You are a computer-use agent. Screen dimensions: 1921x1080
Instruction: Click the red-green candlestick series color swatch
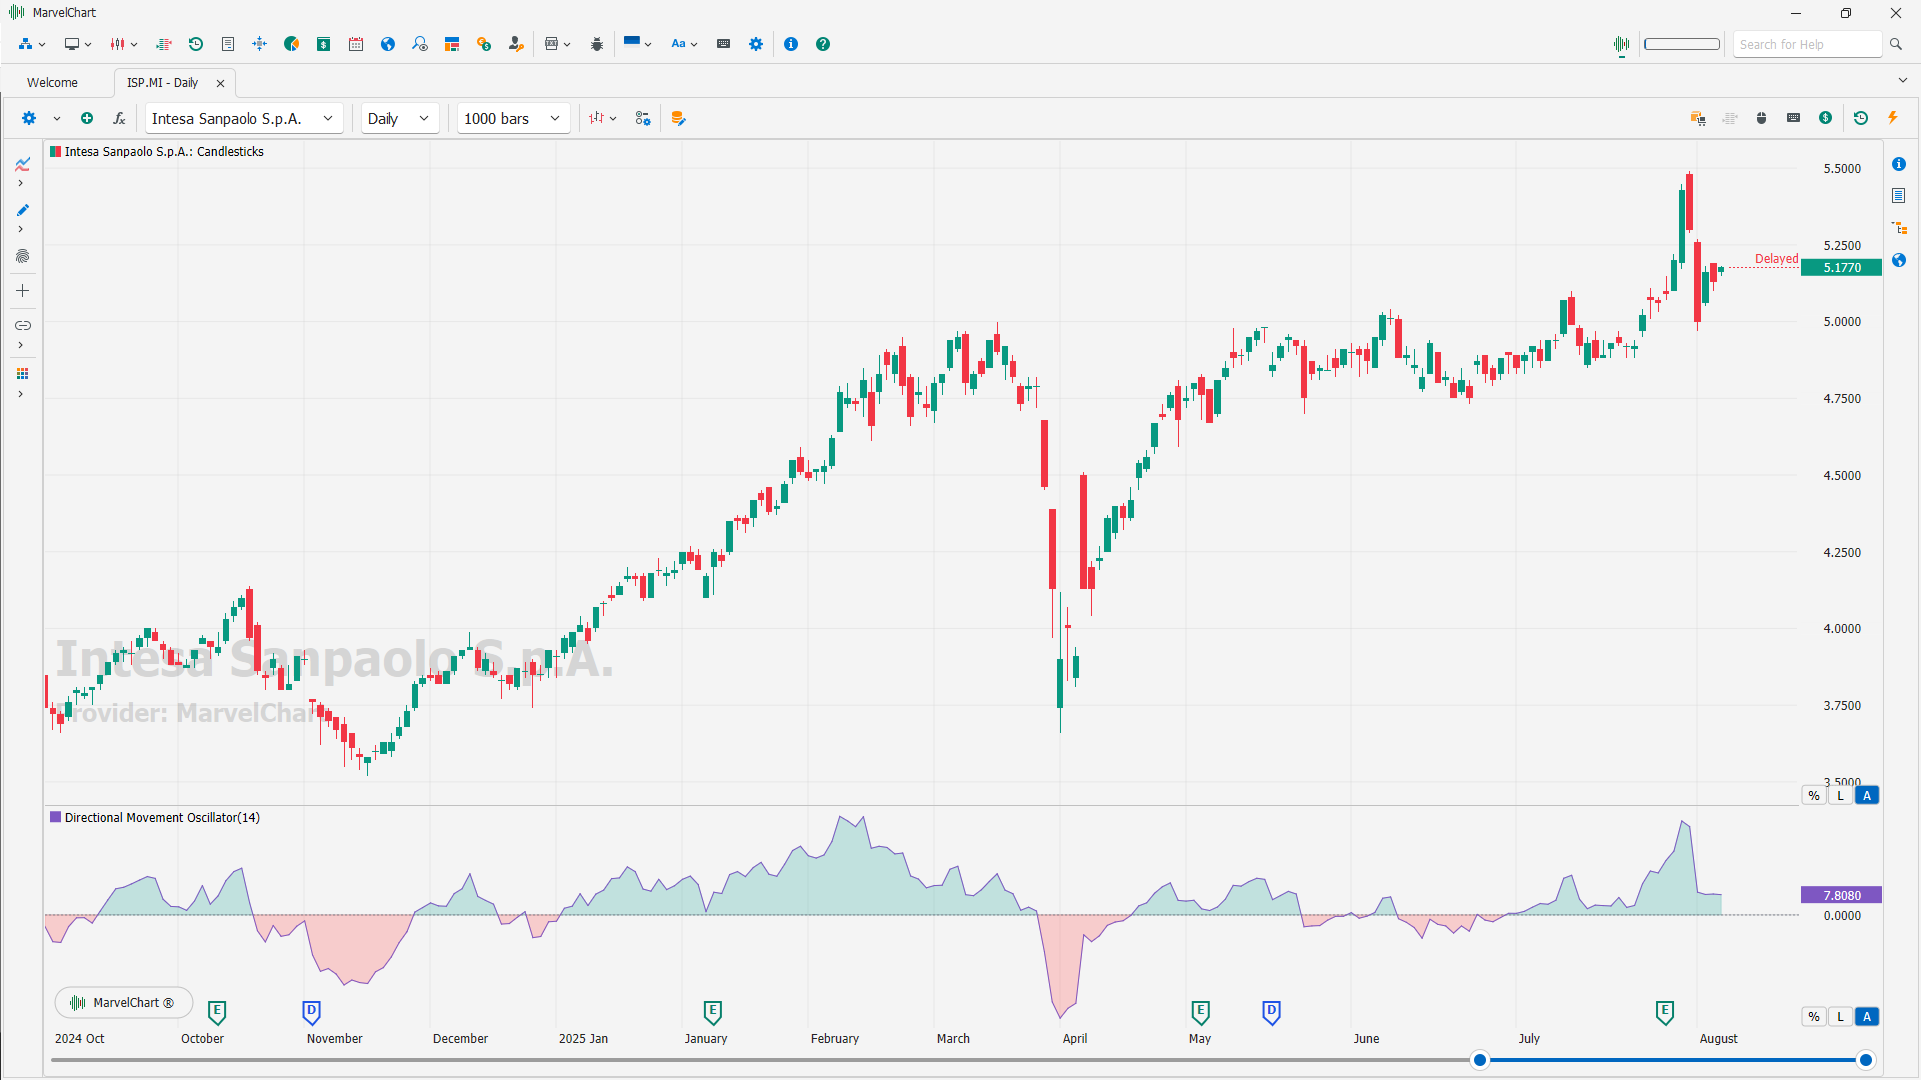coord(56,152)
